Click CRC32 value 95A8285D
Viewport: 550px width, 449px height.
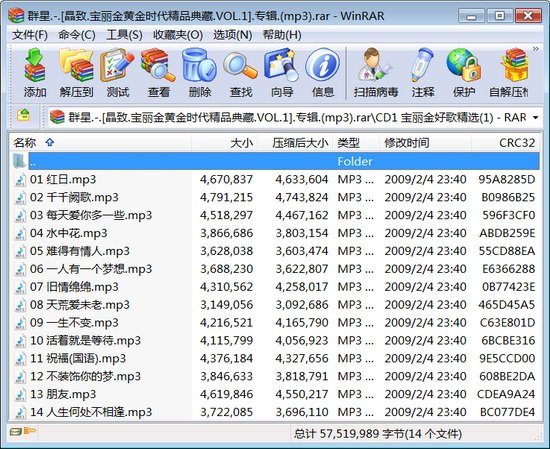click(507, 180)
